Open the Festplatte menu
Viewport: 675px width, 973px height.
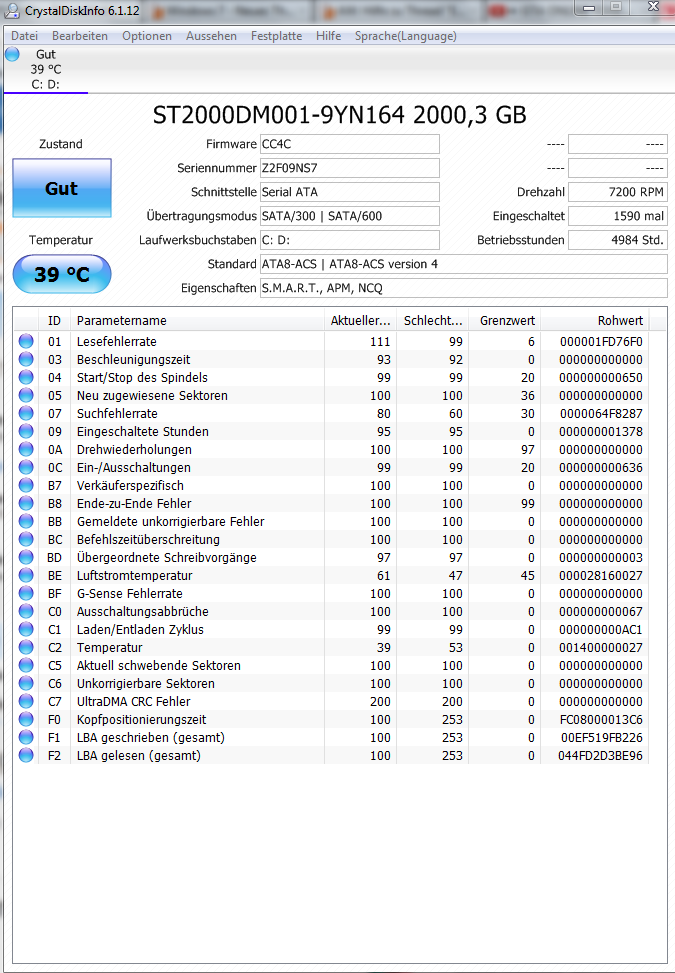pyautogui.click(x=277, y=36)
